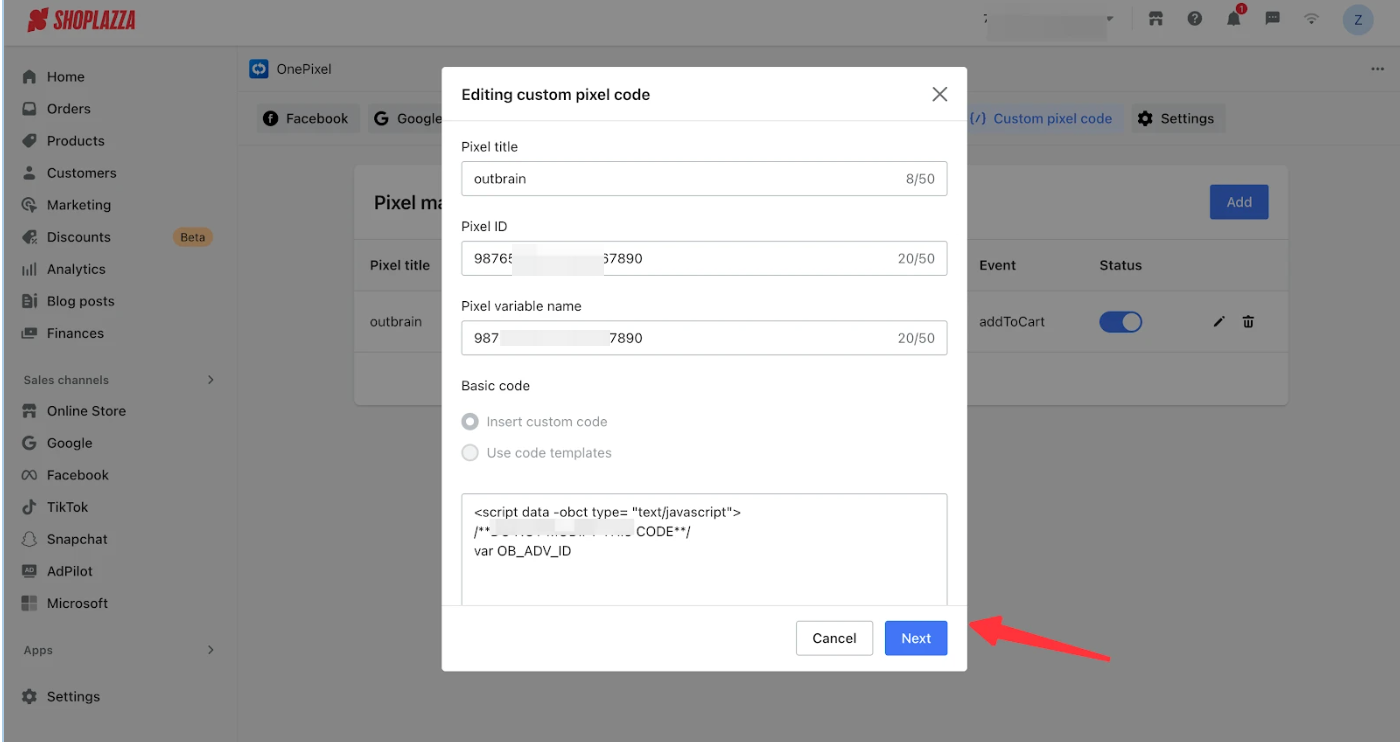This screenshot has height=742, width=1400.
Task: Select the Insert custom code radio
Action: coord(470,422)
